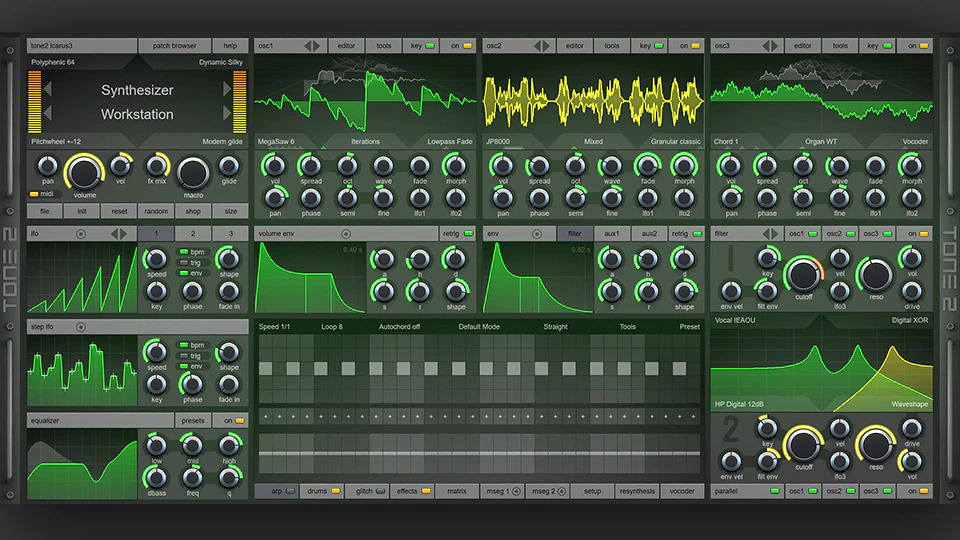The image size is (960, 540).
Task: Open the arp Speed 1/1 dropdown
Action: [274, 327]
